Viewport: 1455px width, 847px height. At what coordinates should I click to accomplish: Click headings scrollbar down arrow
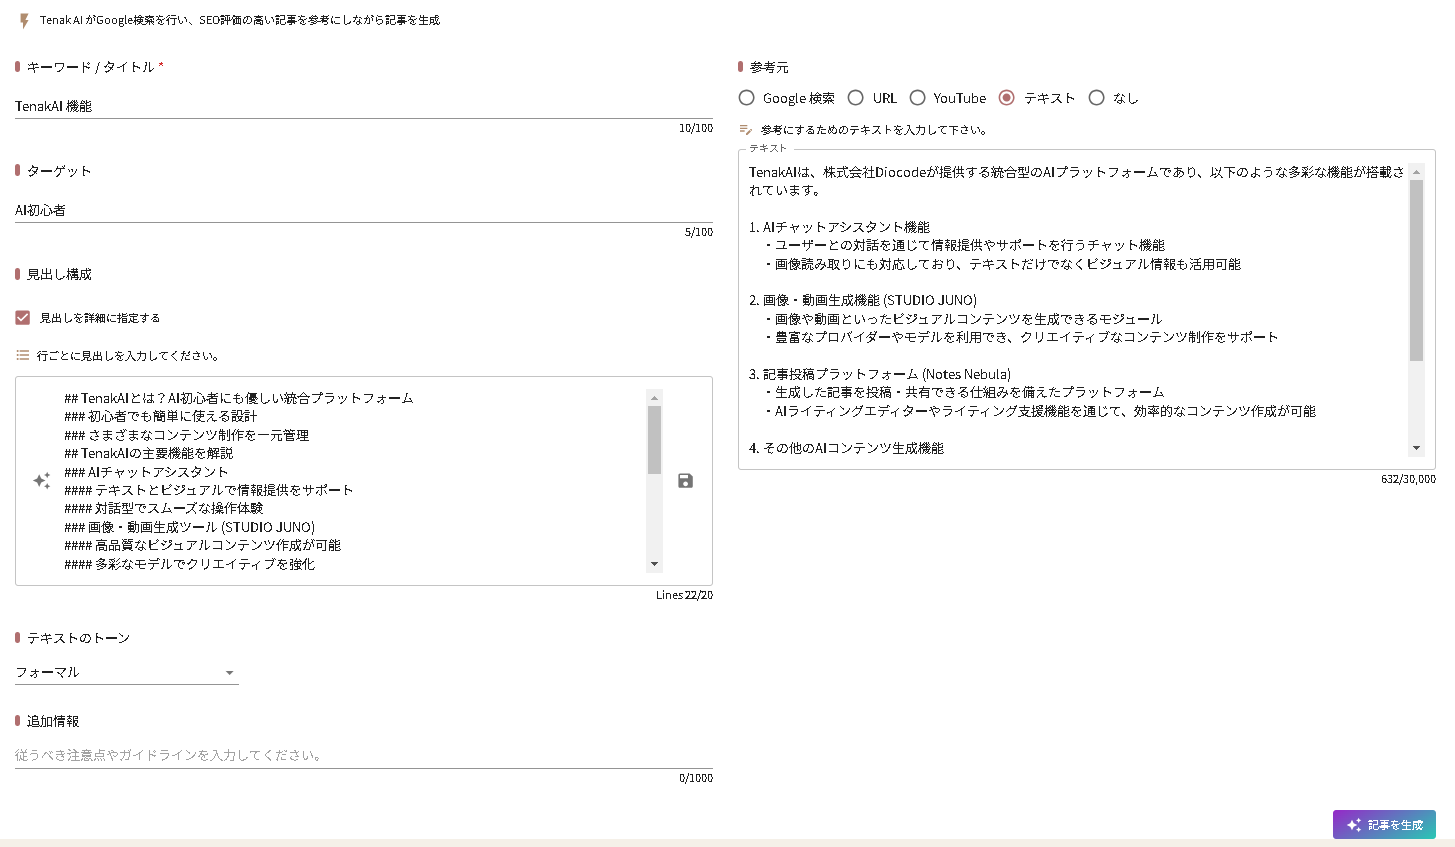coord(655,564)
